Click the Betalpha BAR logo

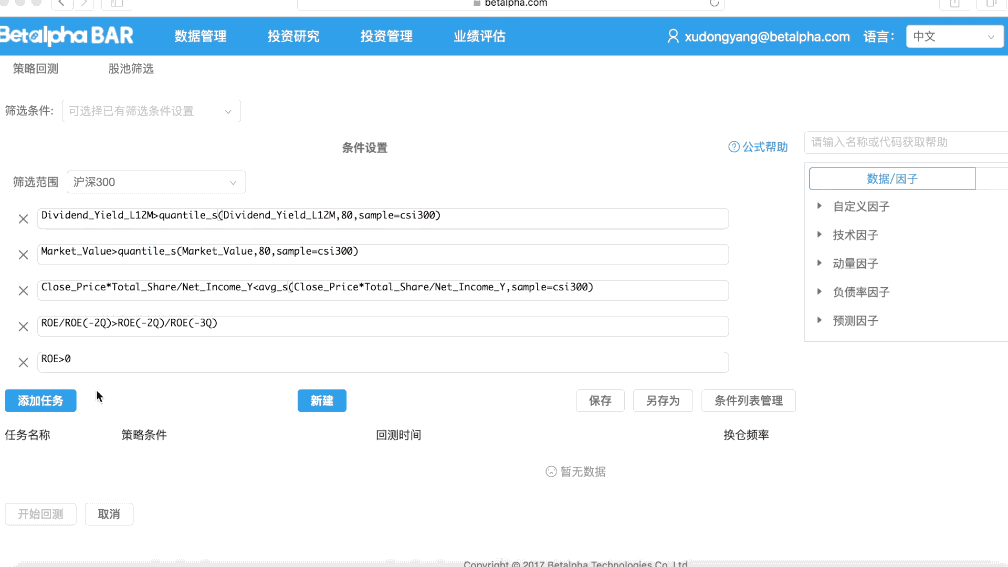[x=67, y=35]
